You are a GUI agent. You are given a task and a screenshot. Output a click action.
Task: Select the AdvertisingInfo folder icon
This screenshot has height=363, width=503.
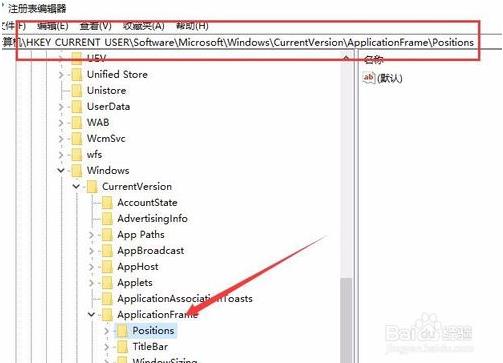pyautogui.click(x=107, y=219)
